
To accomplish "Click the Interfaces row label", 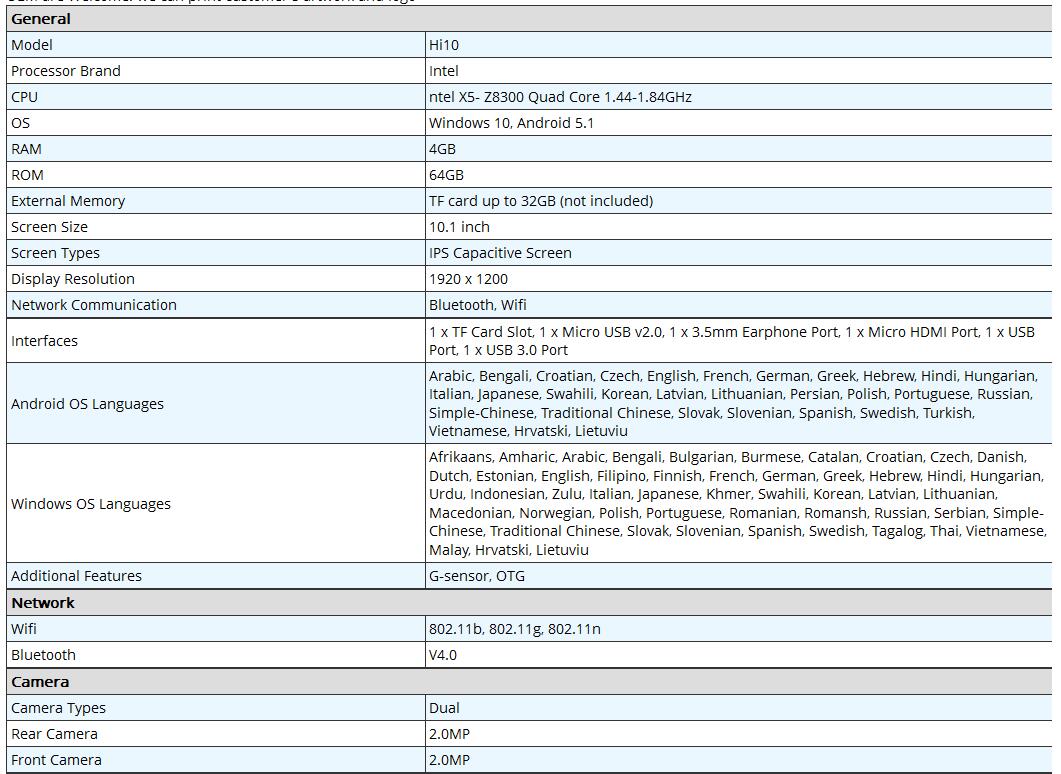I will (45, 341).
